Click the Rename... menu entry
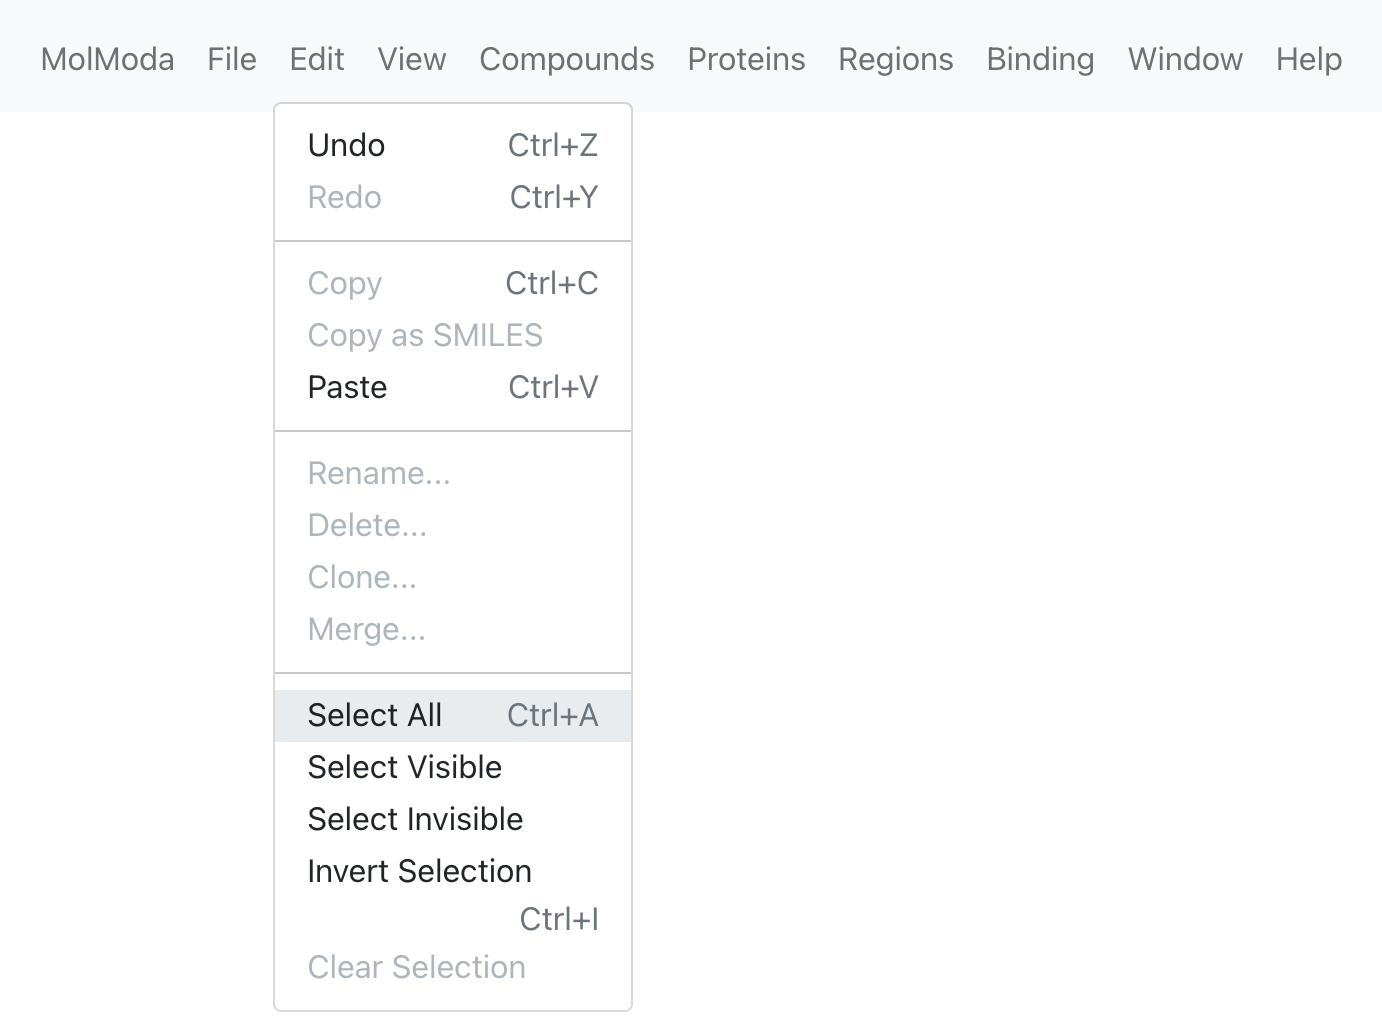 (x=453, y=474)
